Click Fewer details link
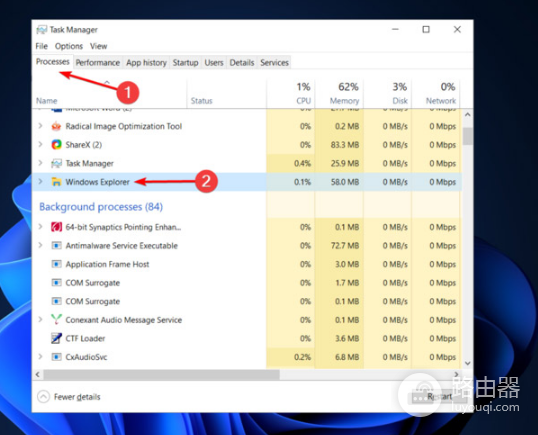538x435 pixels. [x=77, y=397]
